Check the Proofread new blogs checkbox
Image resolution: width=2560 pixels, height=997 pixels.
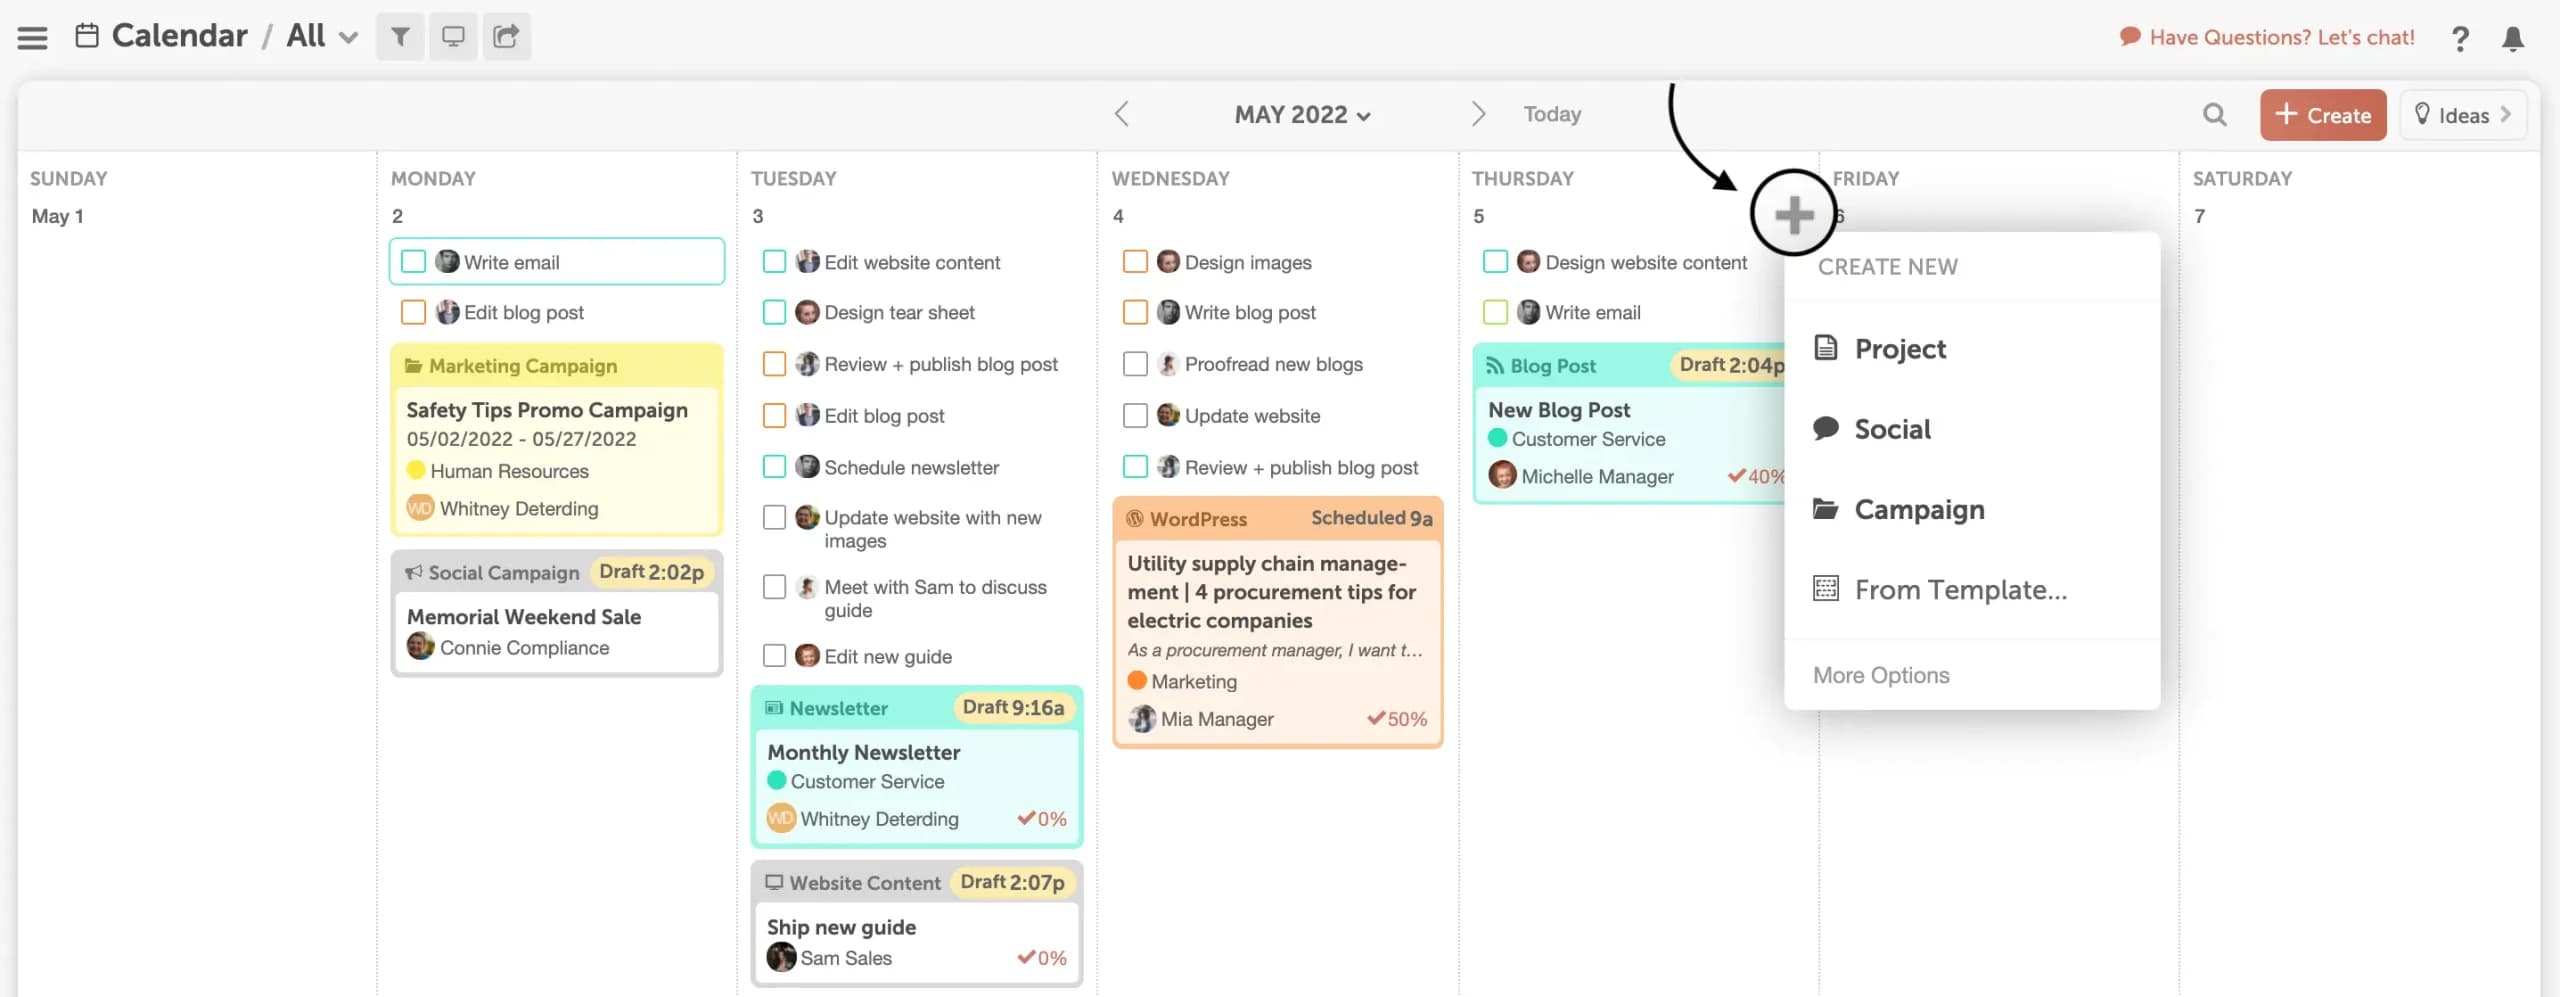coord(1135,363)
